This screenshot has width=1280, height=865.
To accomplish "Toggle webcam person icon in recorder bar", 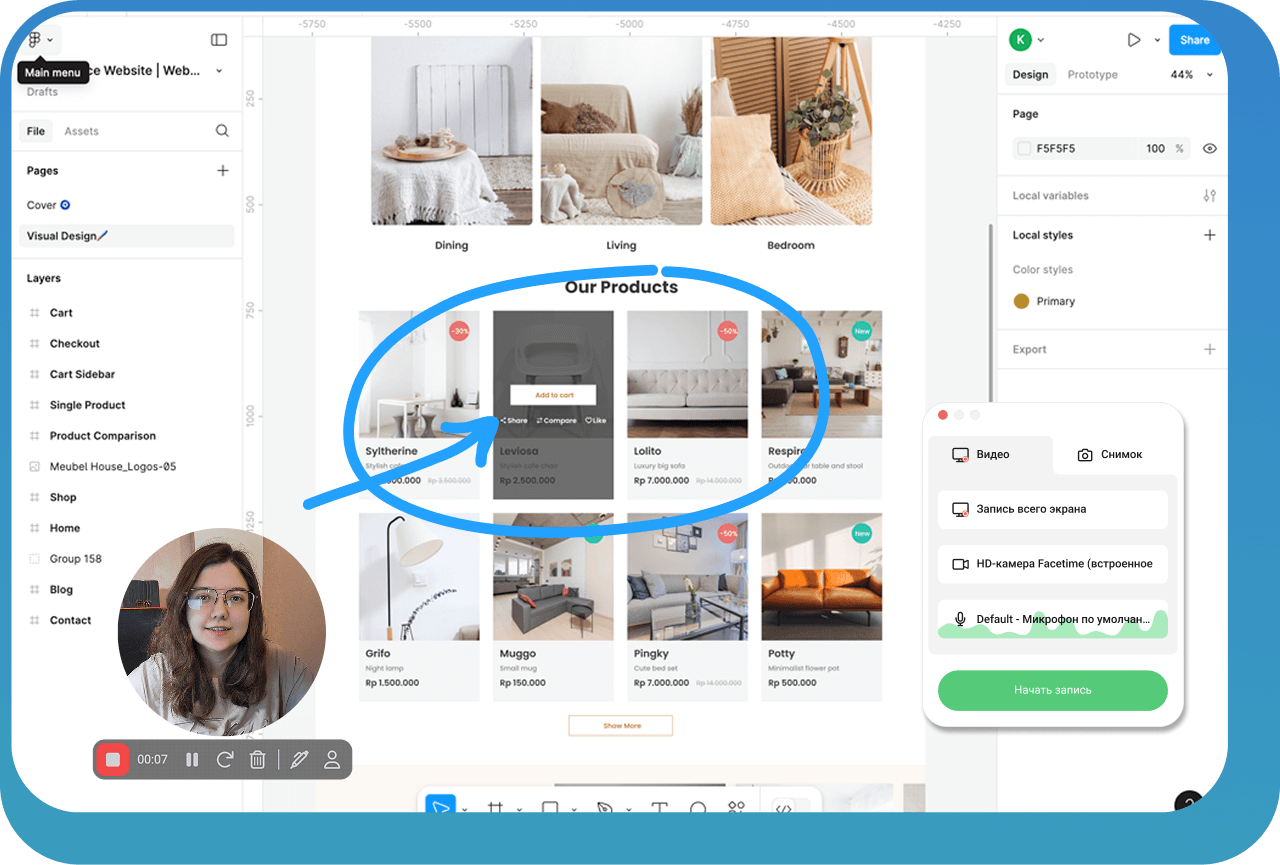I will [332, 760].
